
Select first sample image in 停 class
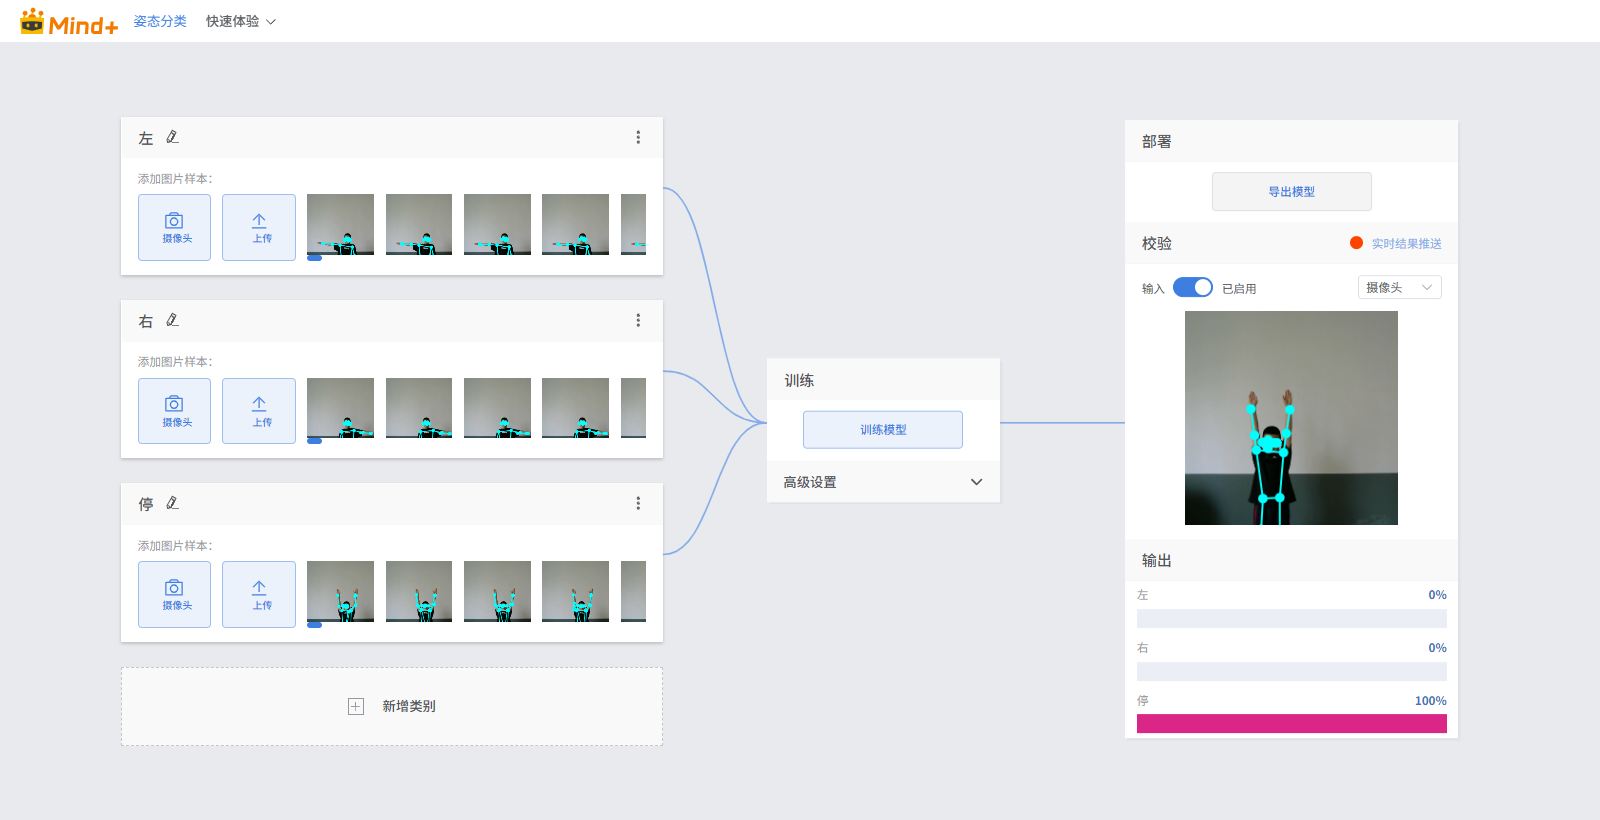340,591
